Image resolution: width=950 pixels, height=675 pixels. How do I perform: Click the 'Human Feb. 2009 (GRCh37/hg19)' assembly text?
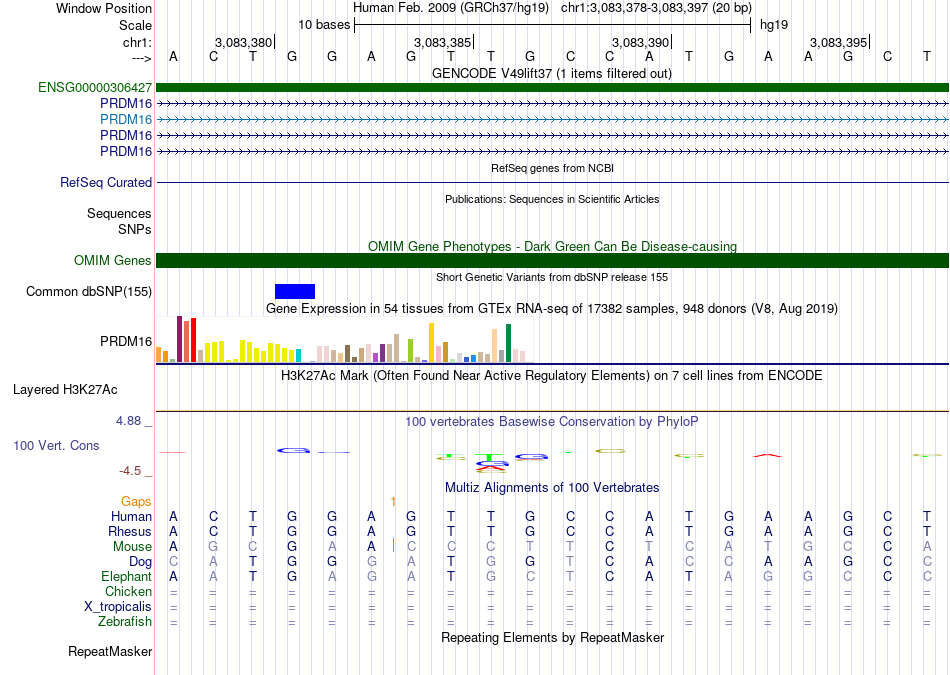(451, 8)
